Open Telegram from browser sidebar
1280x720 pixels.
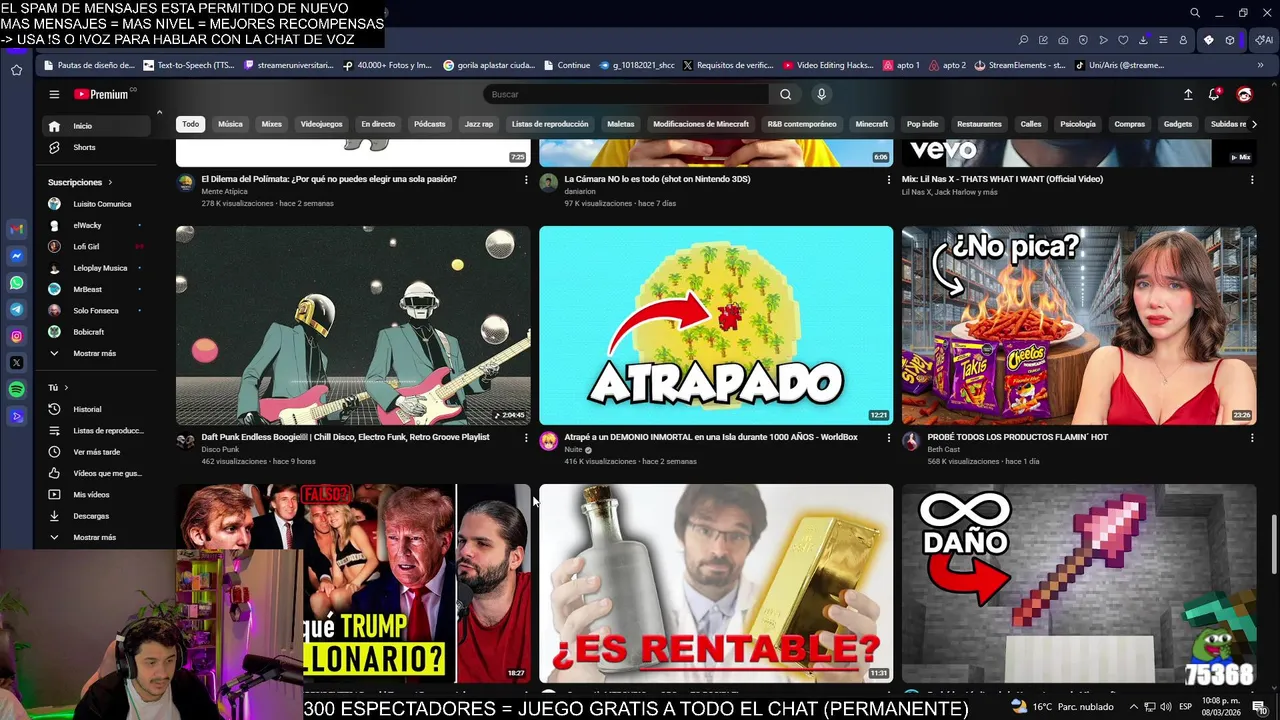coord(17,310)
